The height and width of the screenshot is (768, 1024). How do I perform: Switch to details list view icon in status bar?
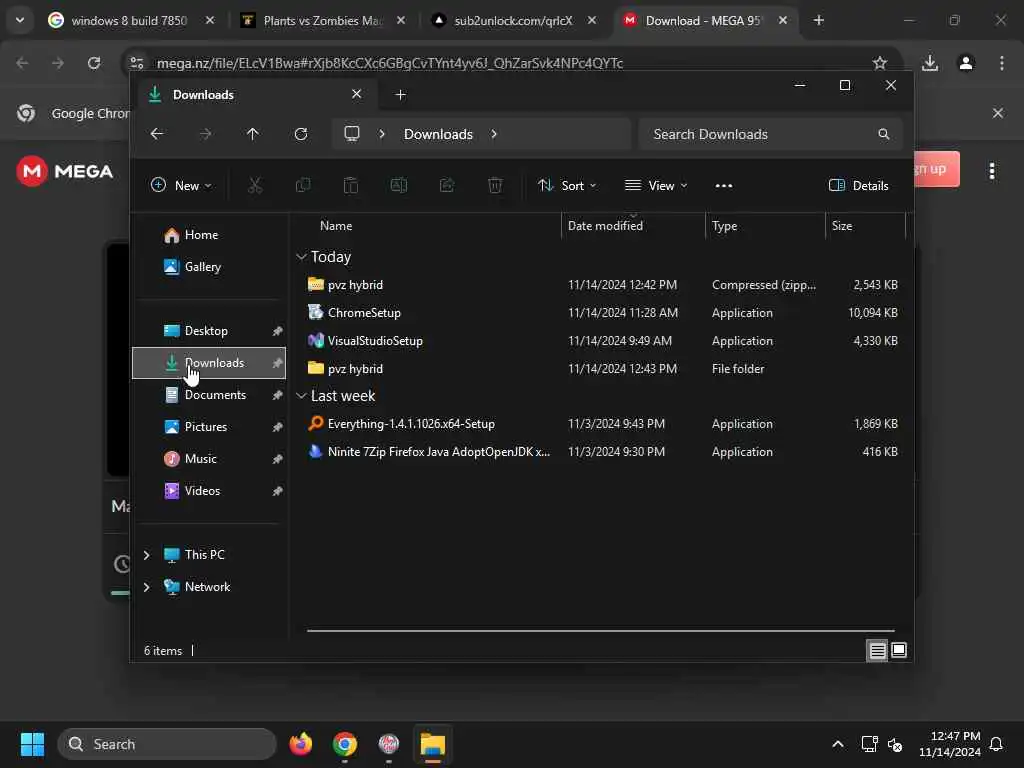click(877, 650)
